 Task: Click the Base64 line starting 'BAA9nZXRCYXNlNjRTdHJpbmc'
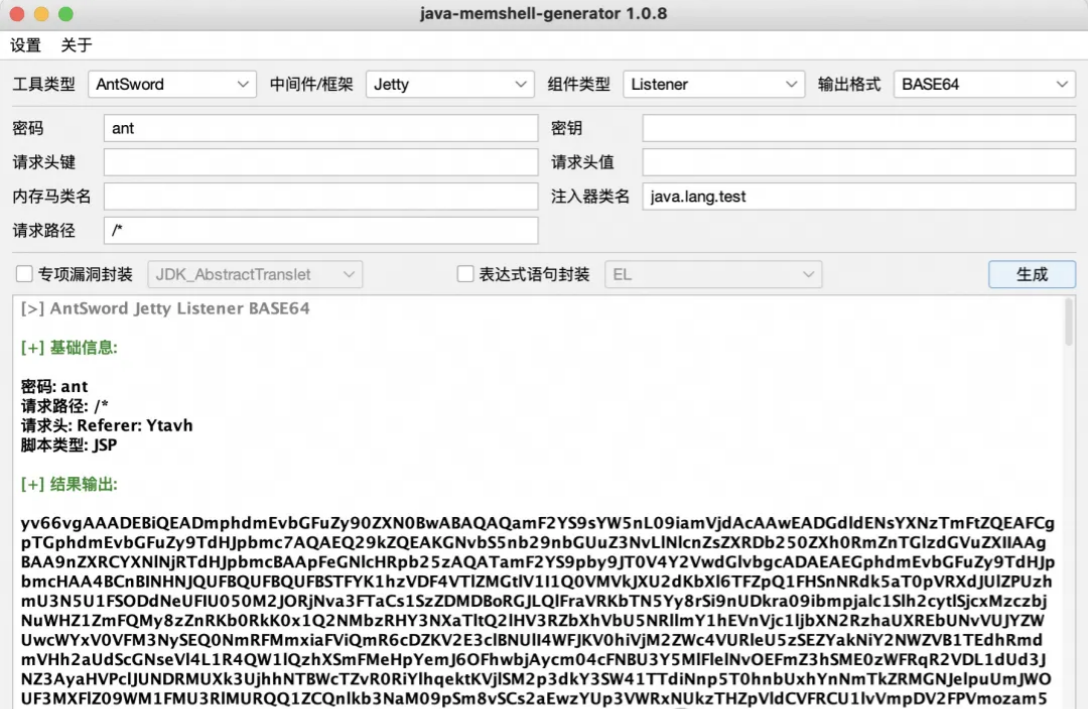click(x=538, y=562)
